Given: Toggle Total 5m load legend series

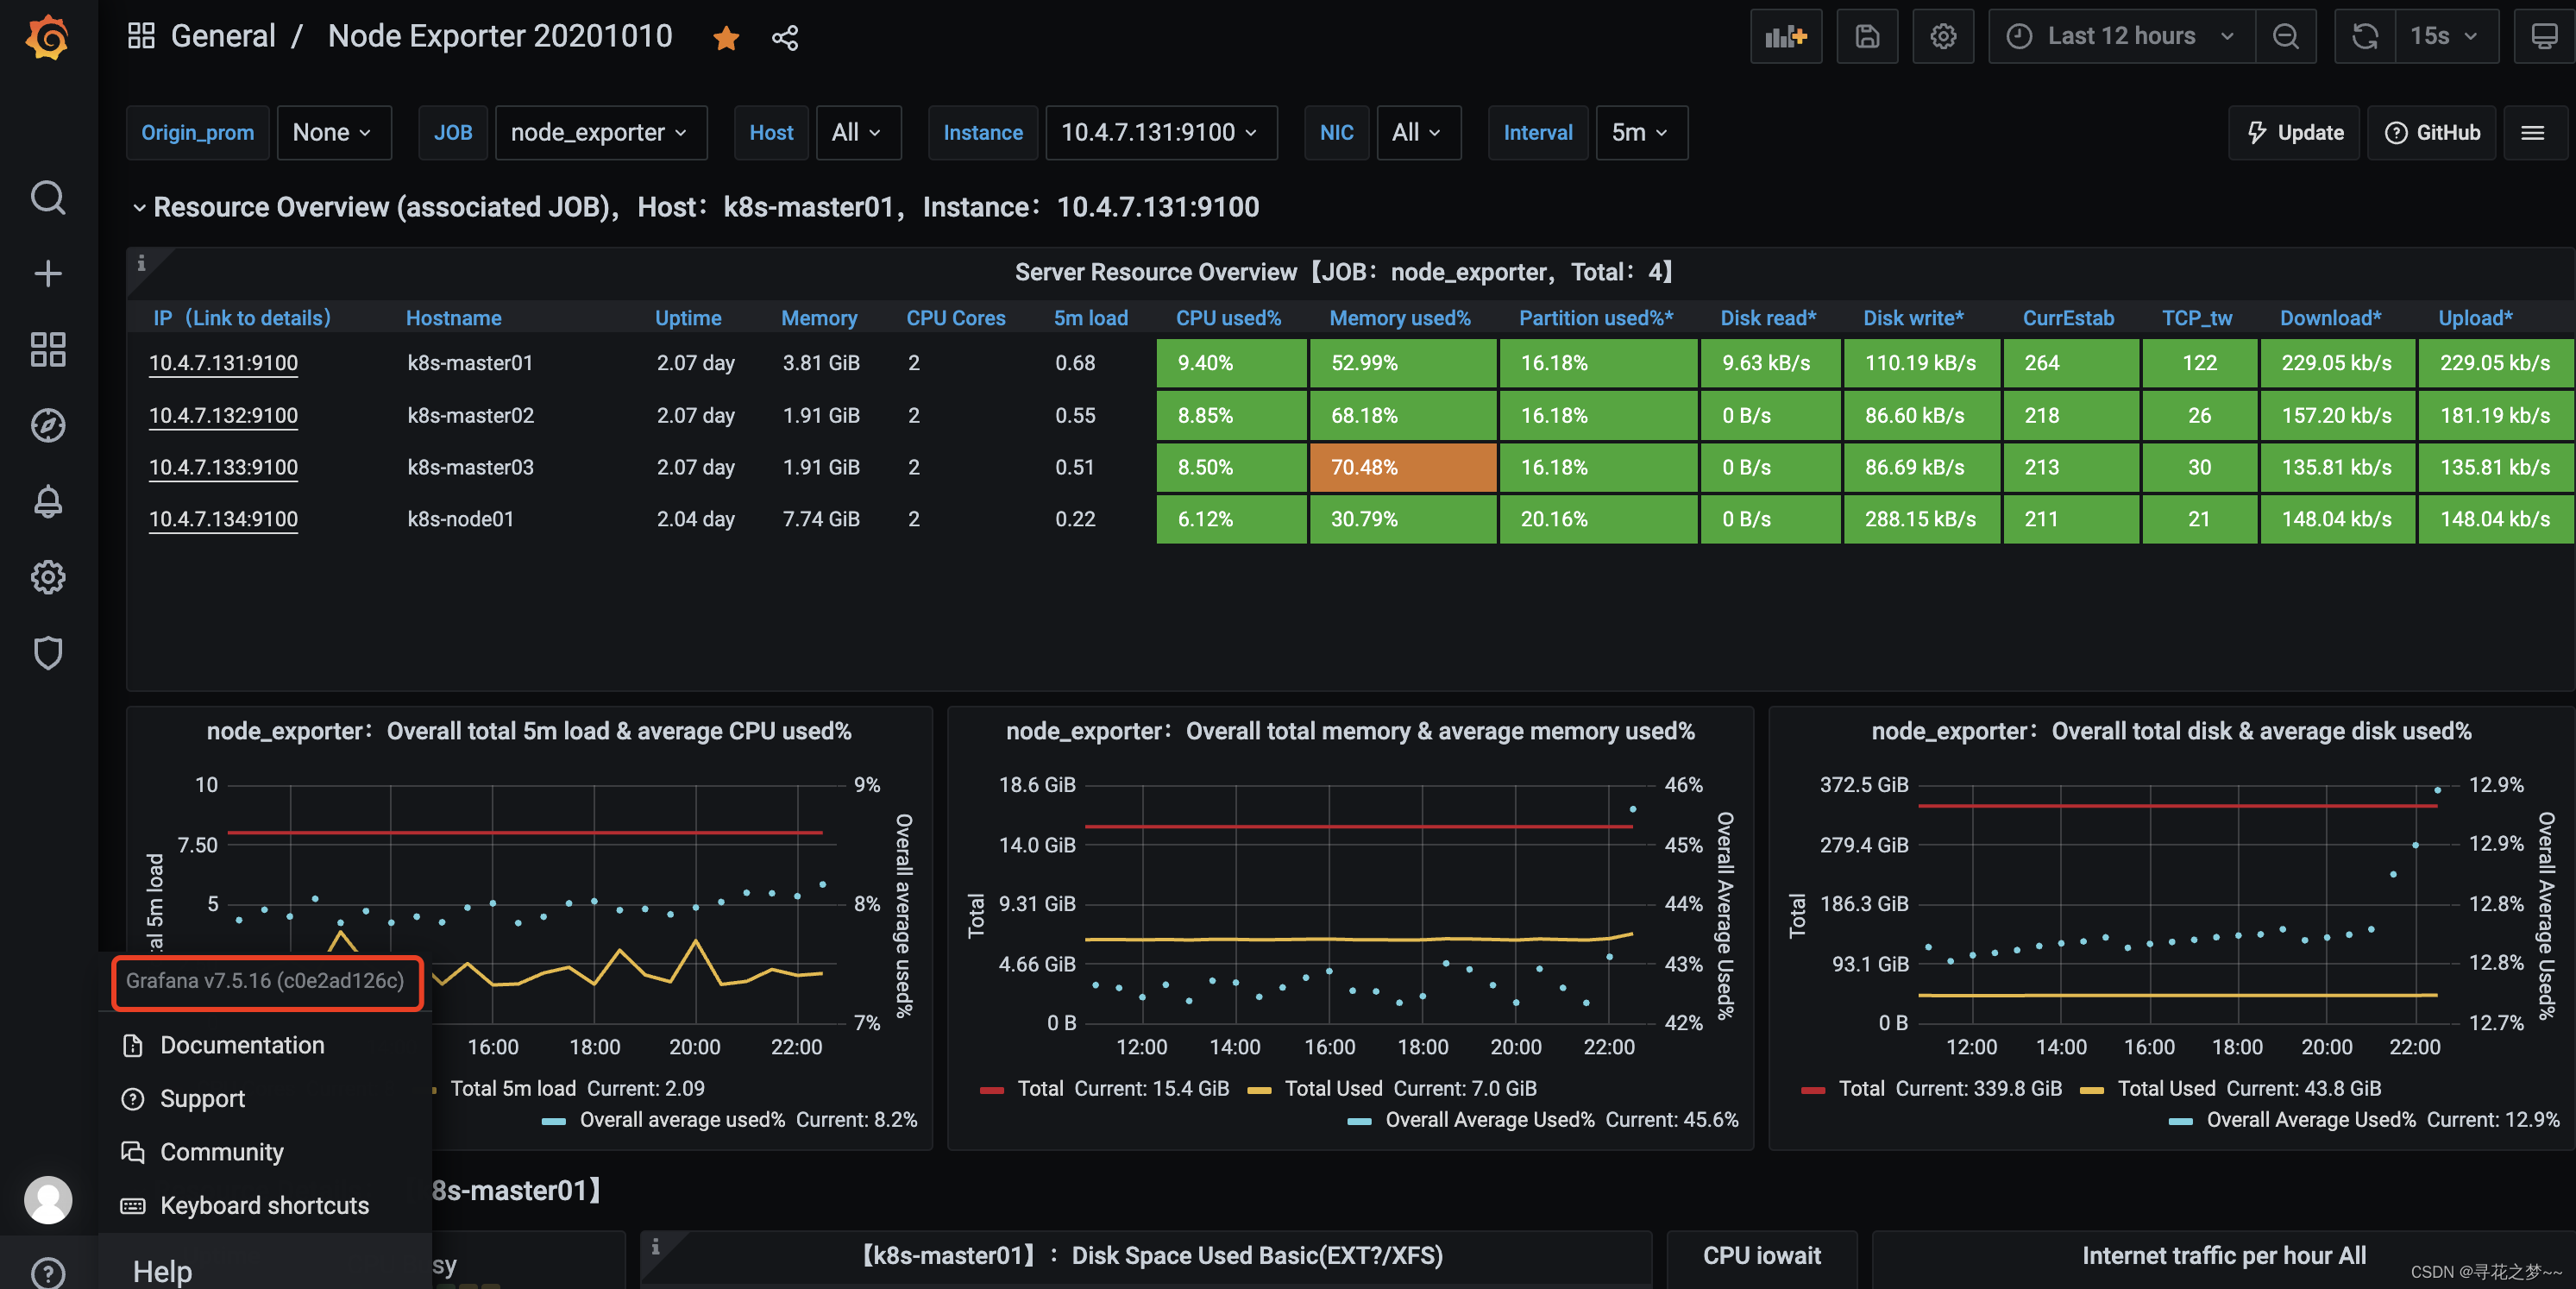Looking at the screenshot, I should pos(513,1088).
